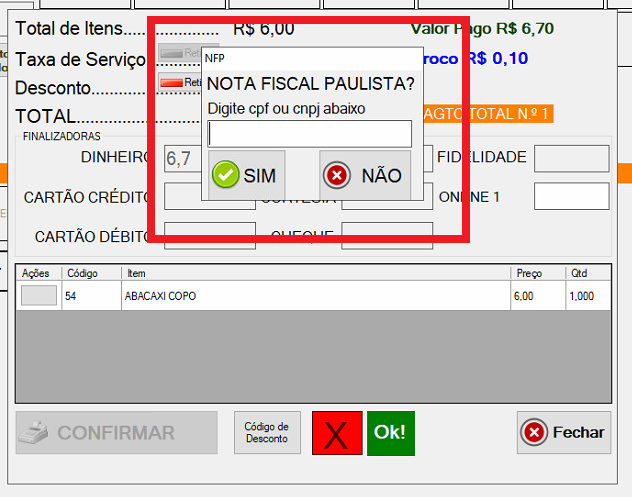Select the ABACAXI COPO item cell
The width and height of the screenshot is (632, 497).
pyautogui.click(x=316, y=296)
